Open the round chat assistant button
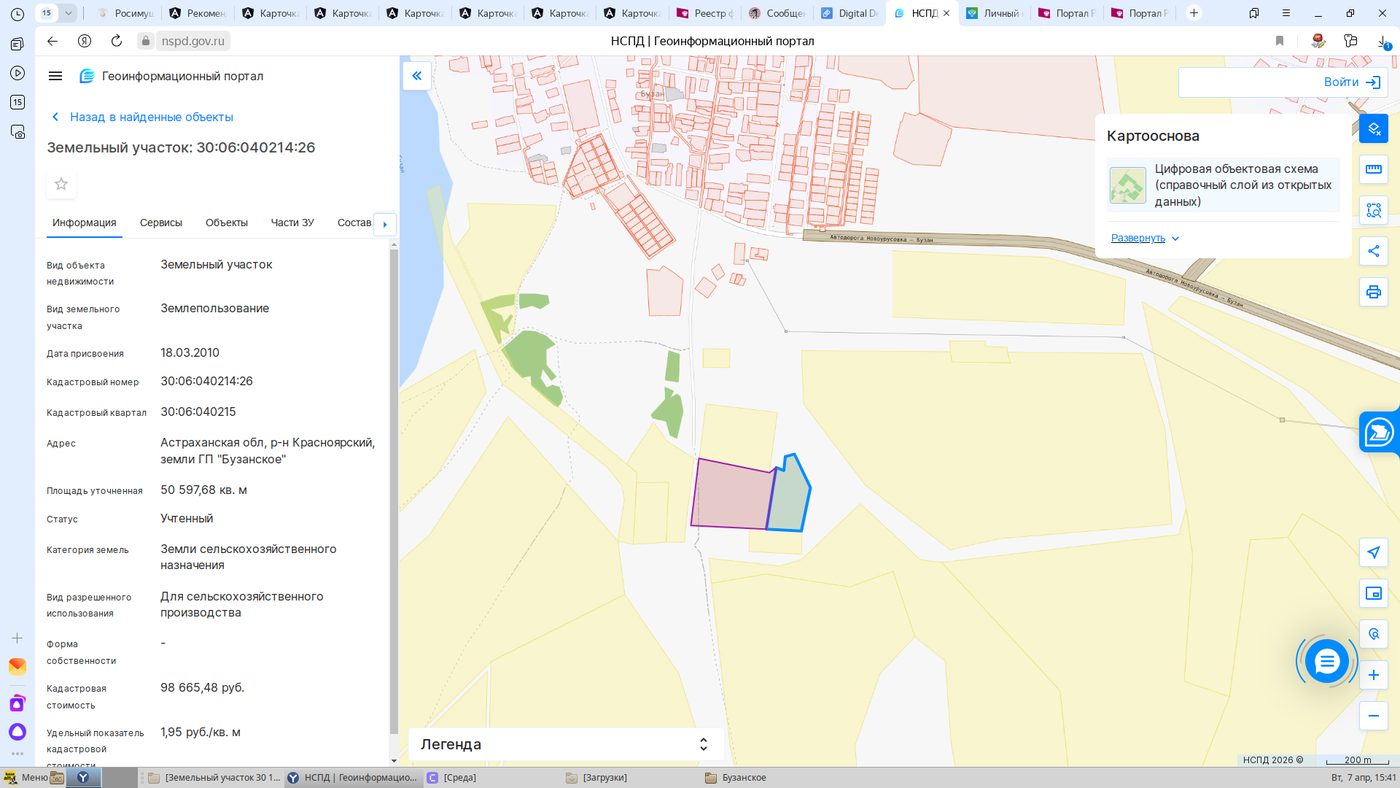This screenshot has width=1400, height=788. click(1327, 661)
